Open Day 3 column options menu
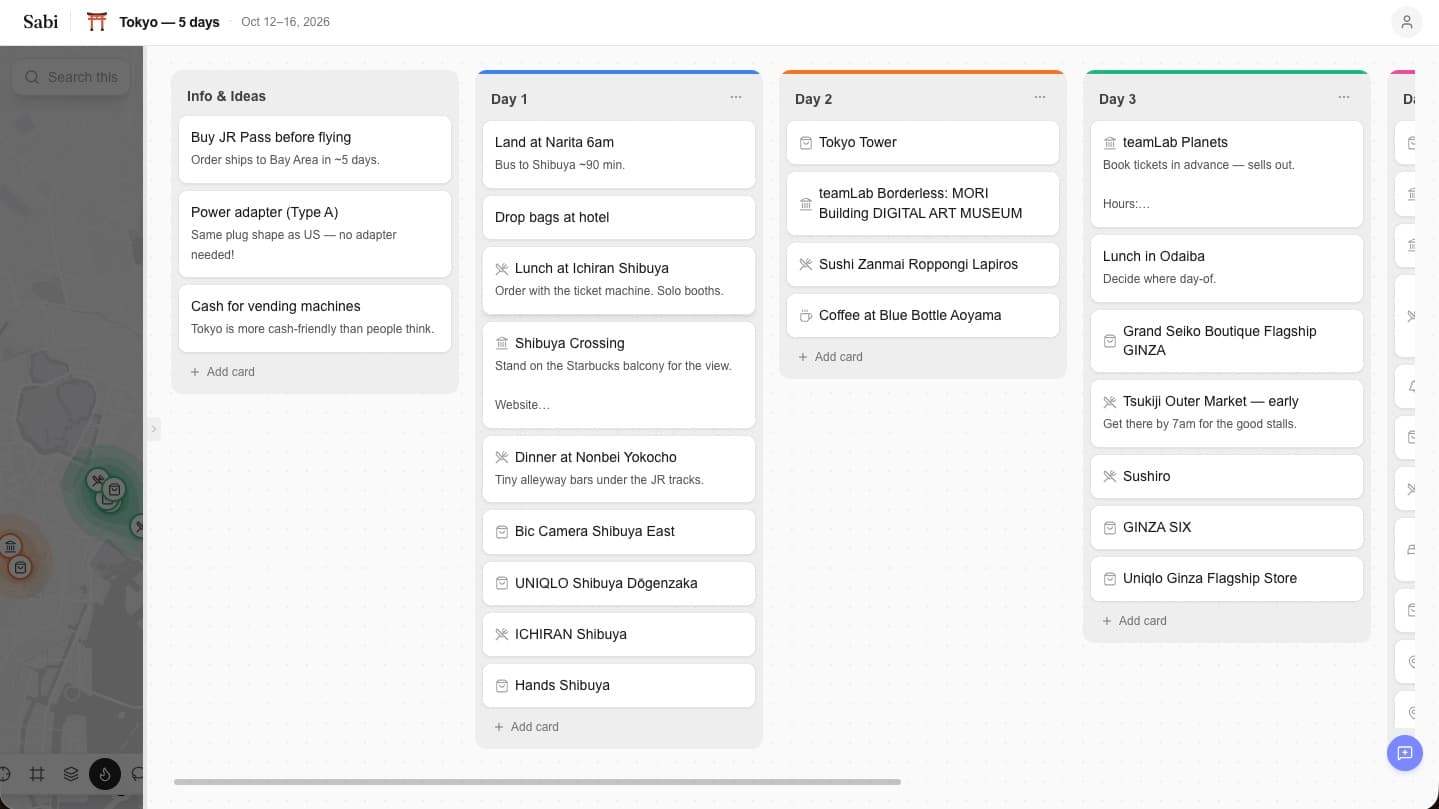This screenshot has height=809, width=1439. tap(1344, 98)
